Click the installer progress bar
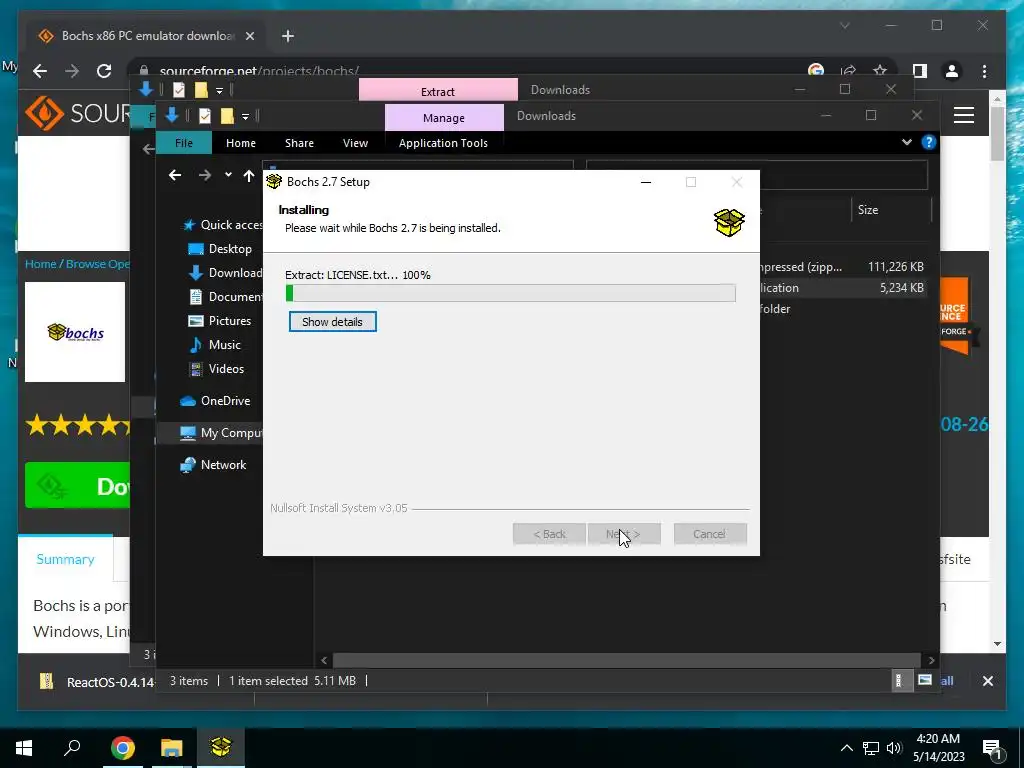 (510, 293)
